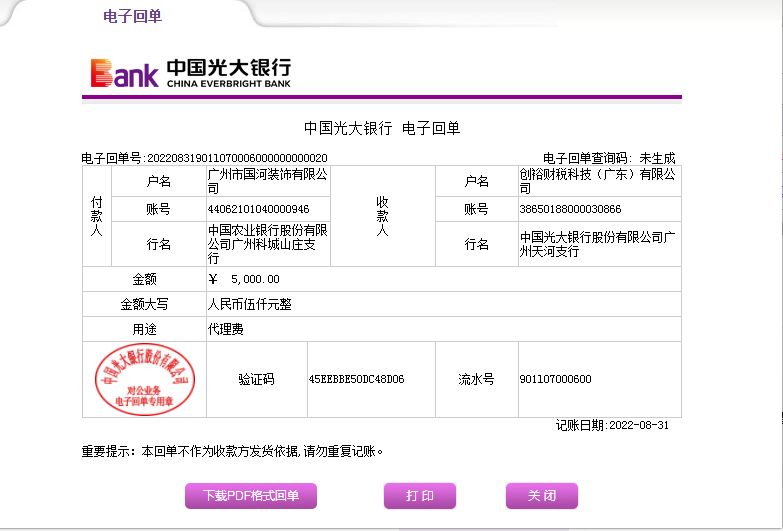Screen dimensions: 783x531
Task: Click the red 电子回单专用章 stamp
Action: point(145,380)
